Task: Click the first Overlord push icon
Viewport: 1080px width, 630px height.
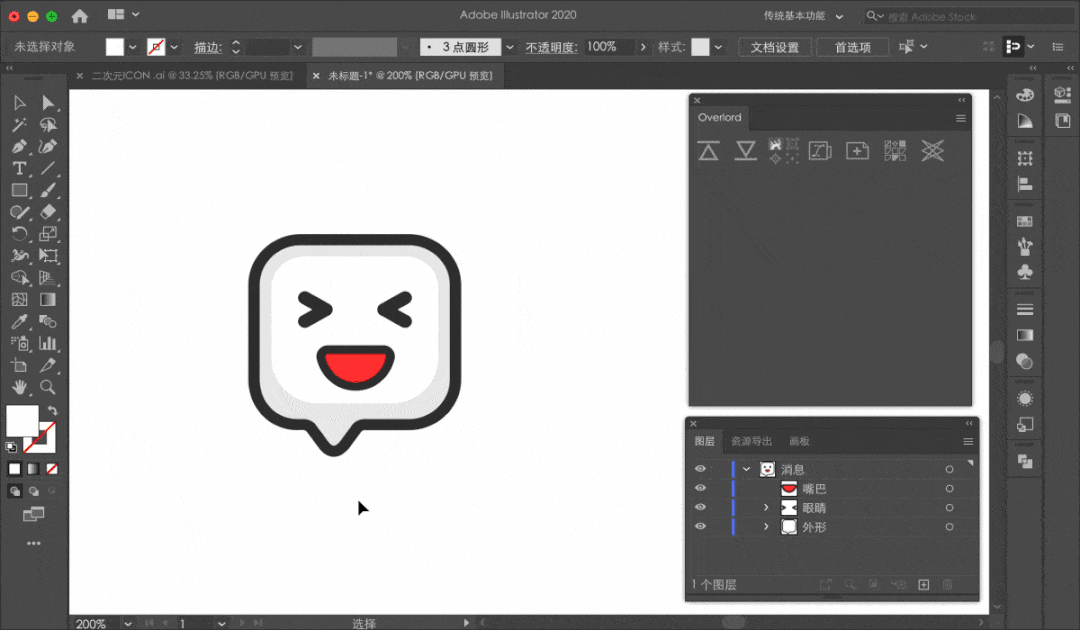Action: pyautogui.click(x=708, y=151)
